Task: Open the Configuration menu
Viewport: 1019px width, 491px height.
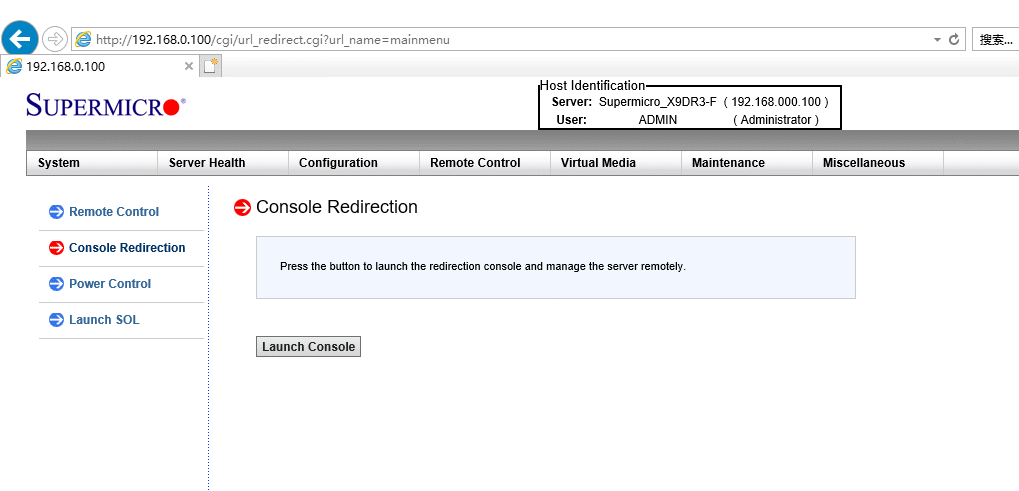Action: point(354,163)
